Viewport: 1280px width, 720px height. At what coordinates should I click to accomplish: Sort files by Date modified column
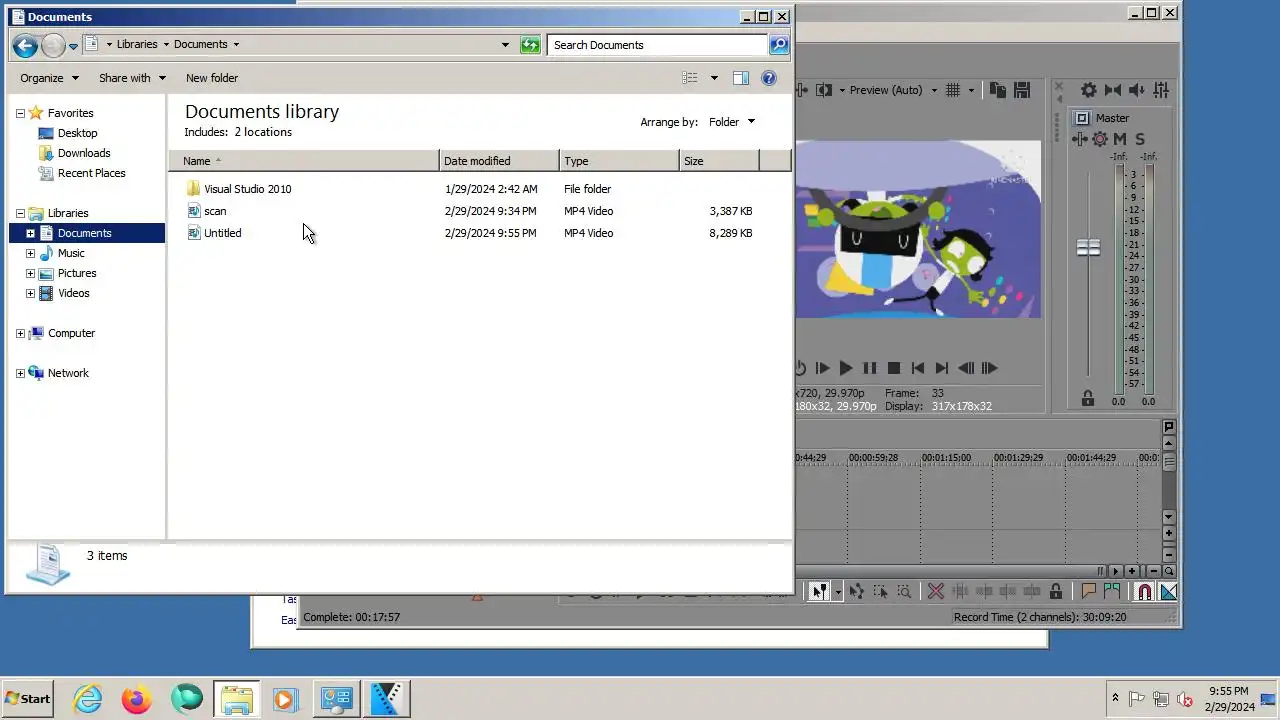(x=499, y=161)
